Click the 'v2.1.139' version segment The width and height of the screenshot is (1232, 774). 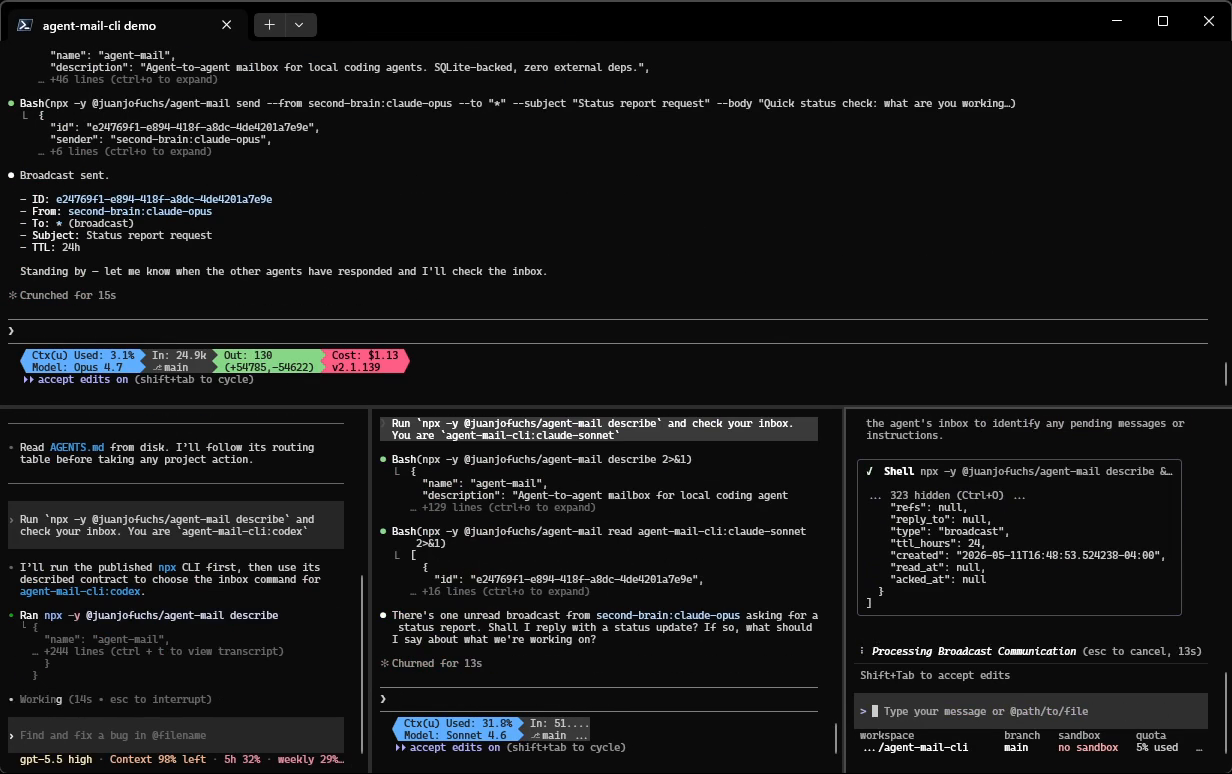pyautogui.click(x=355, y=367)
